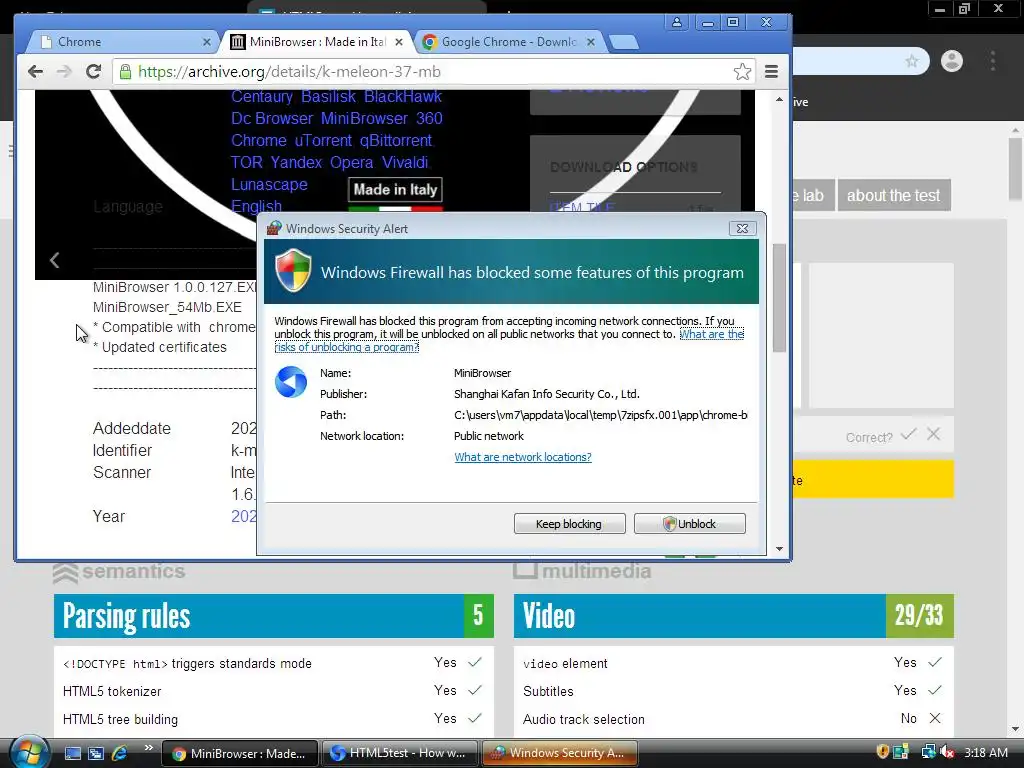Click the Windows Start orb
Image resolution: width=1024 pixels, height=768 pixels.
click(29, 752)
